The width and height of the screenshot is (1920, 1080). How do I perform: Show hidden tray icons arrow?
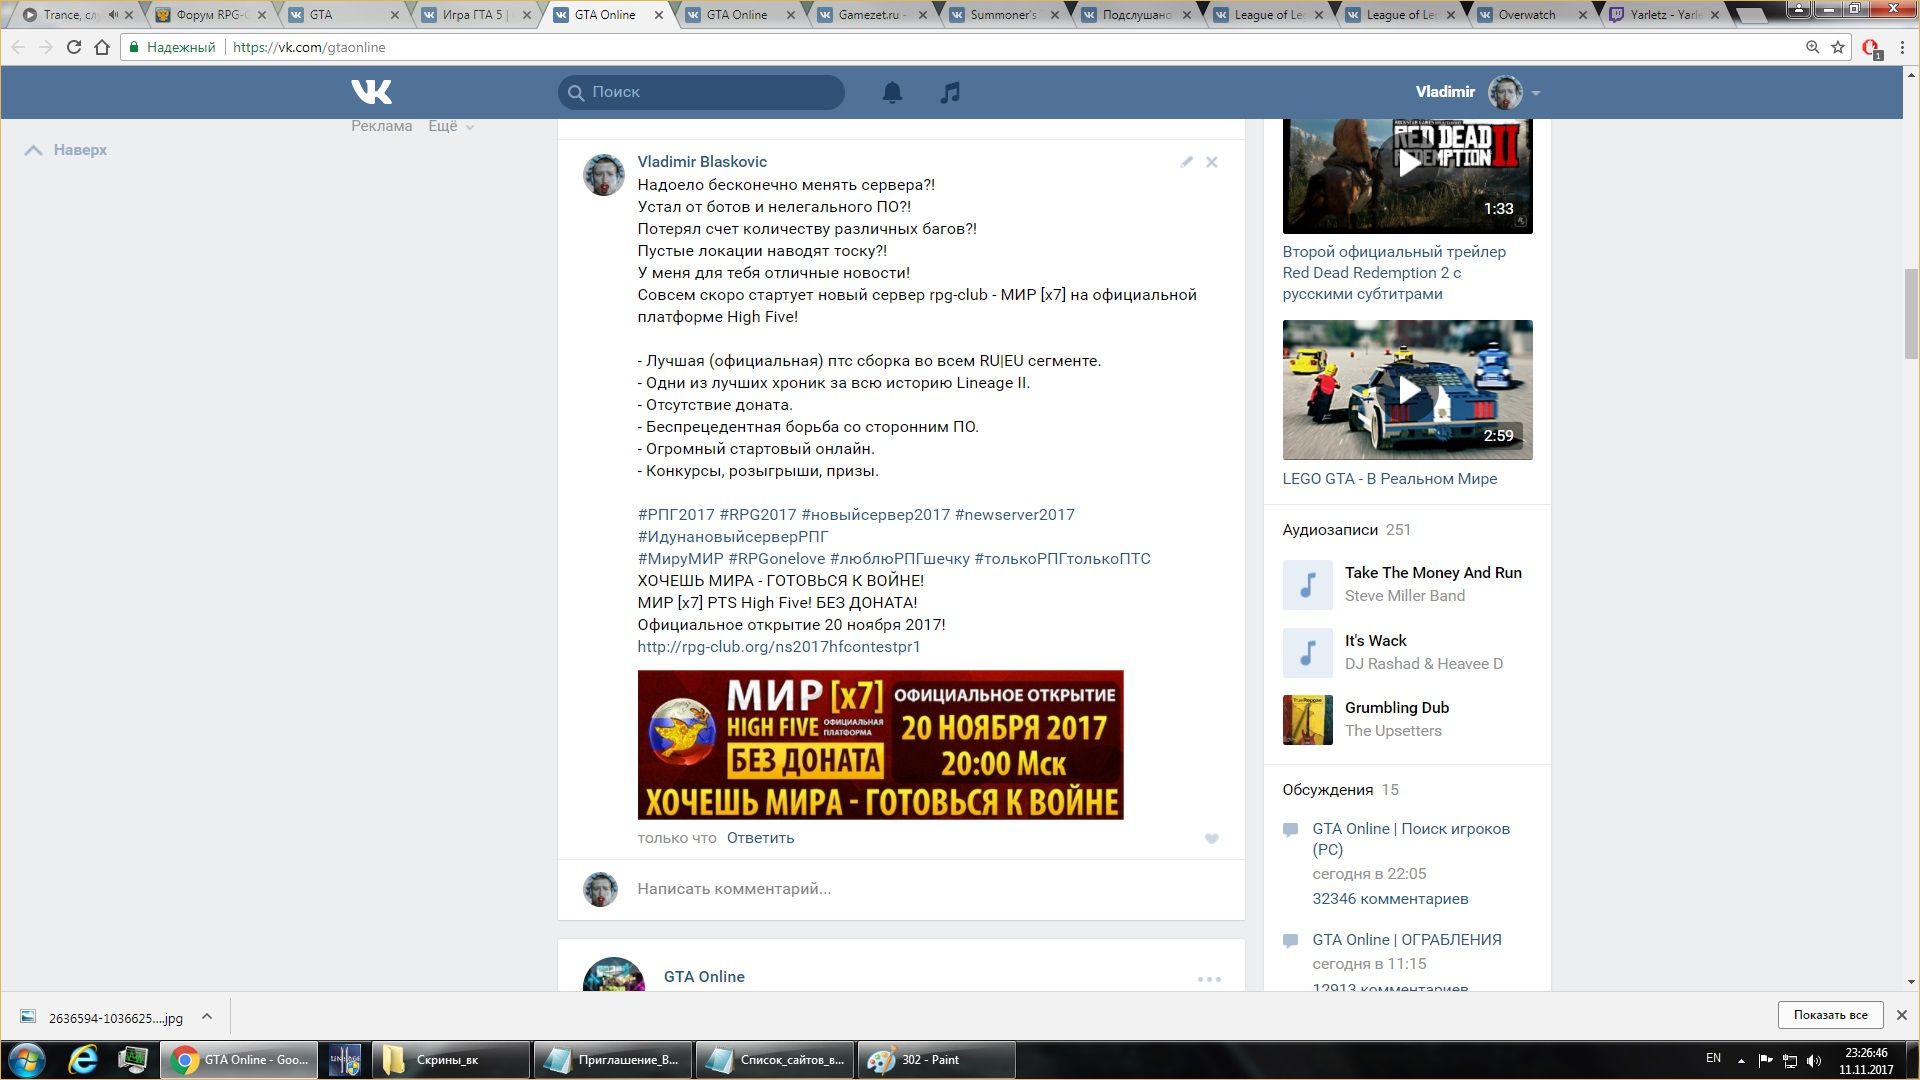pos(1741,1060)
